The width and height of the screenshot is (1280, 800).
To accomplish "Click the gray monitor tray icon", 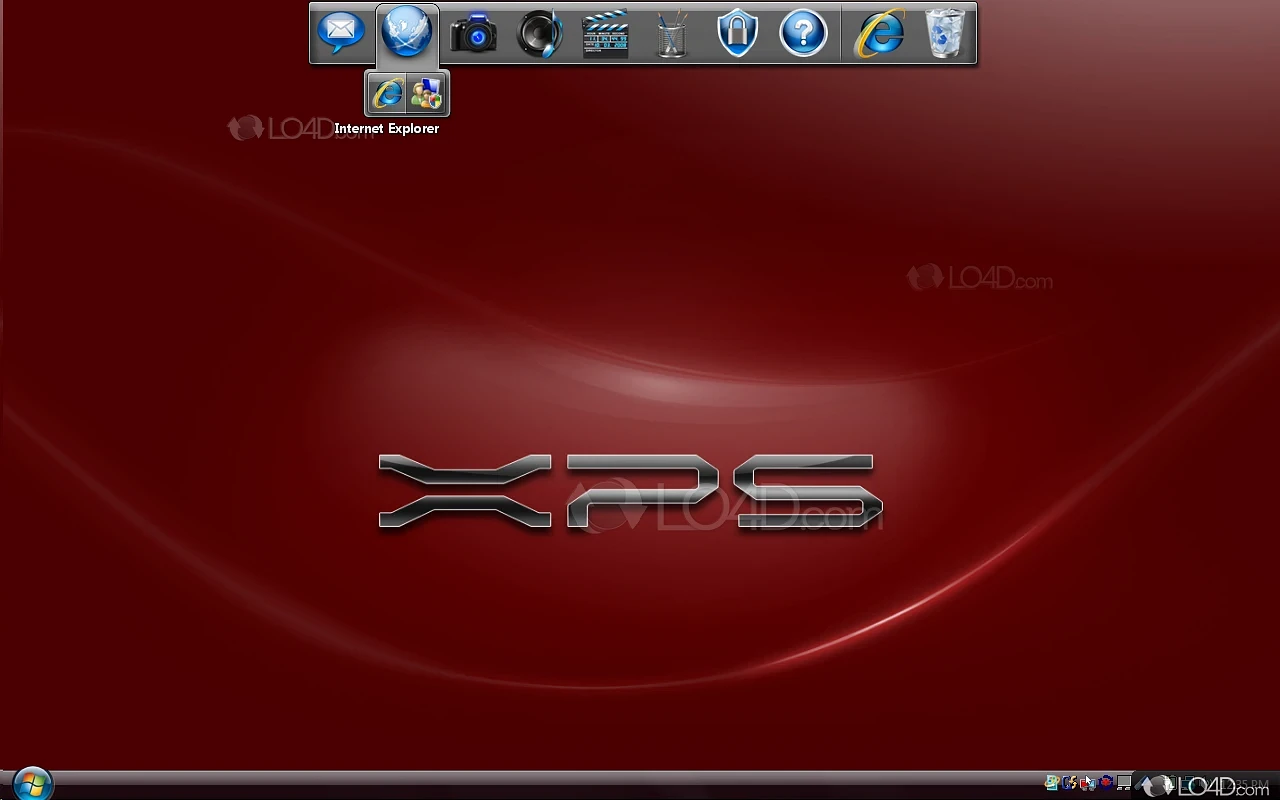I will coord(1124,783).
